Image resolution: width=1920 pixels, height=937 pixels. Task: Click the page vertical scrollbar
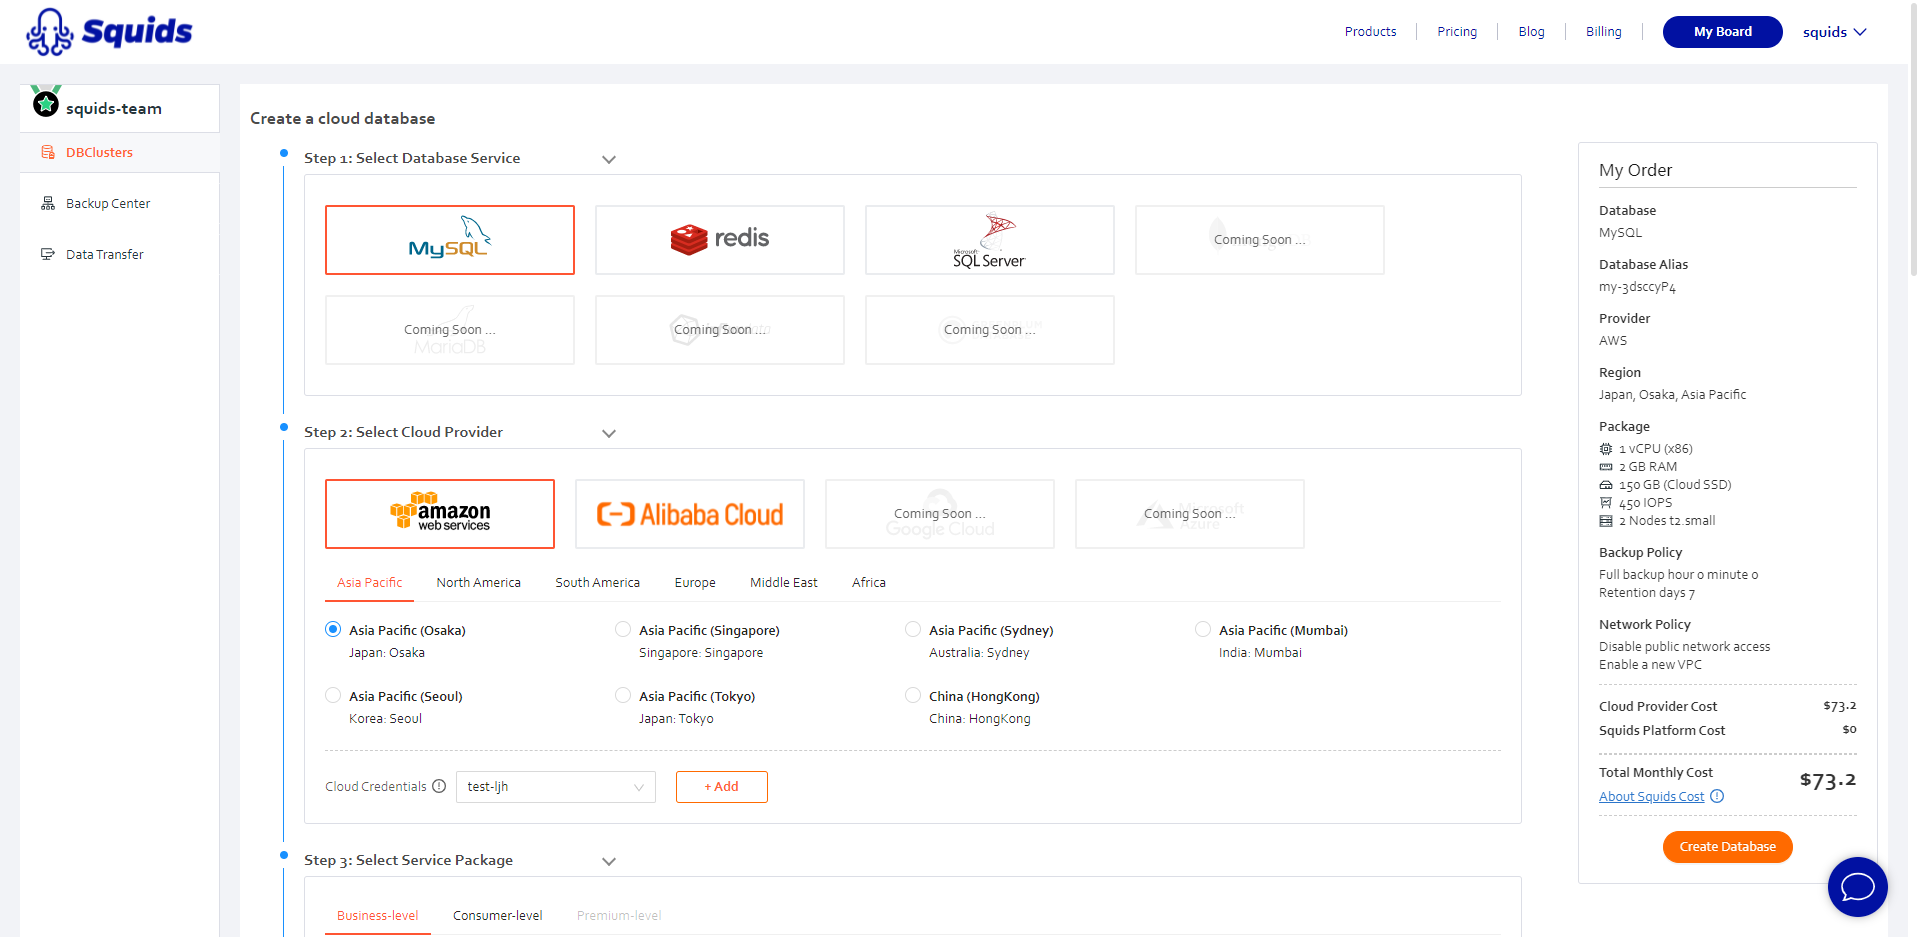[x=1914, y=140]
